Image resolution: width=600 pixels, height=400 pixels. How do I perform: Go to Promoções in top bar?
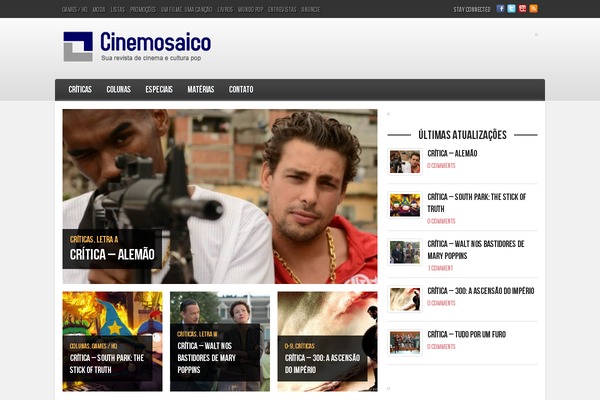click(x=143, y=10)
